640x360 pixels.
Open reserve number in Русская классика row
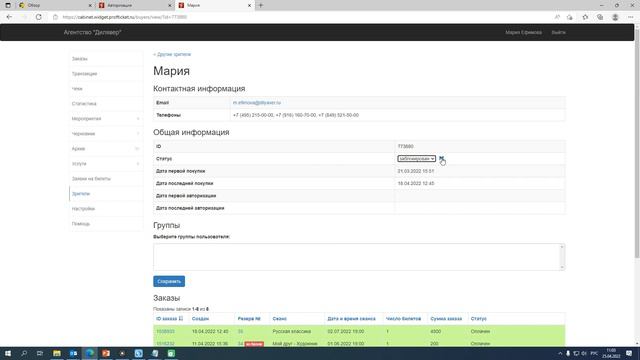[x=240, y=331]
